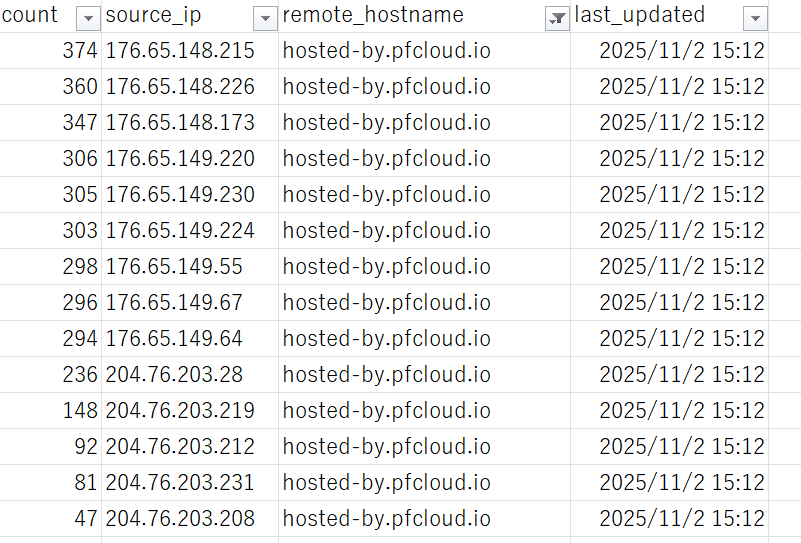Select the hostname cell beside IP 176.65.149.224

click(x=387, y=231)
